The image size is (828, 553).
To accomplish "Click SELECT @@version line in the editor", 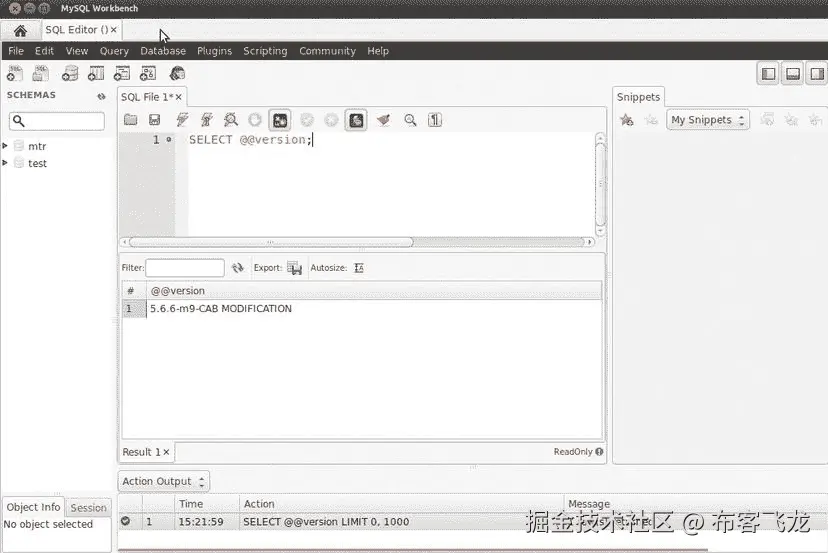I will [250, 140].
